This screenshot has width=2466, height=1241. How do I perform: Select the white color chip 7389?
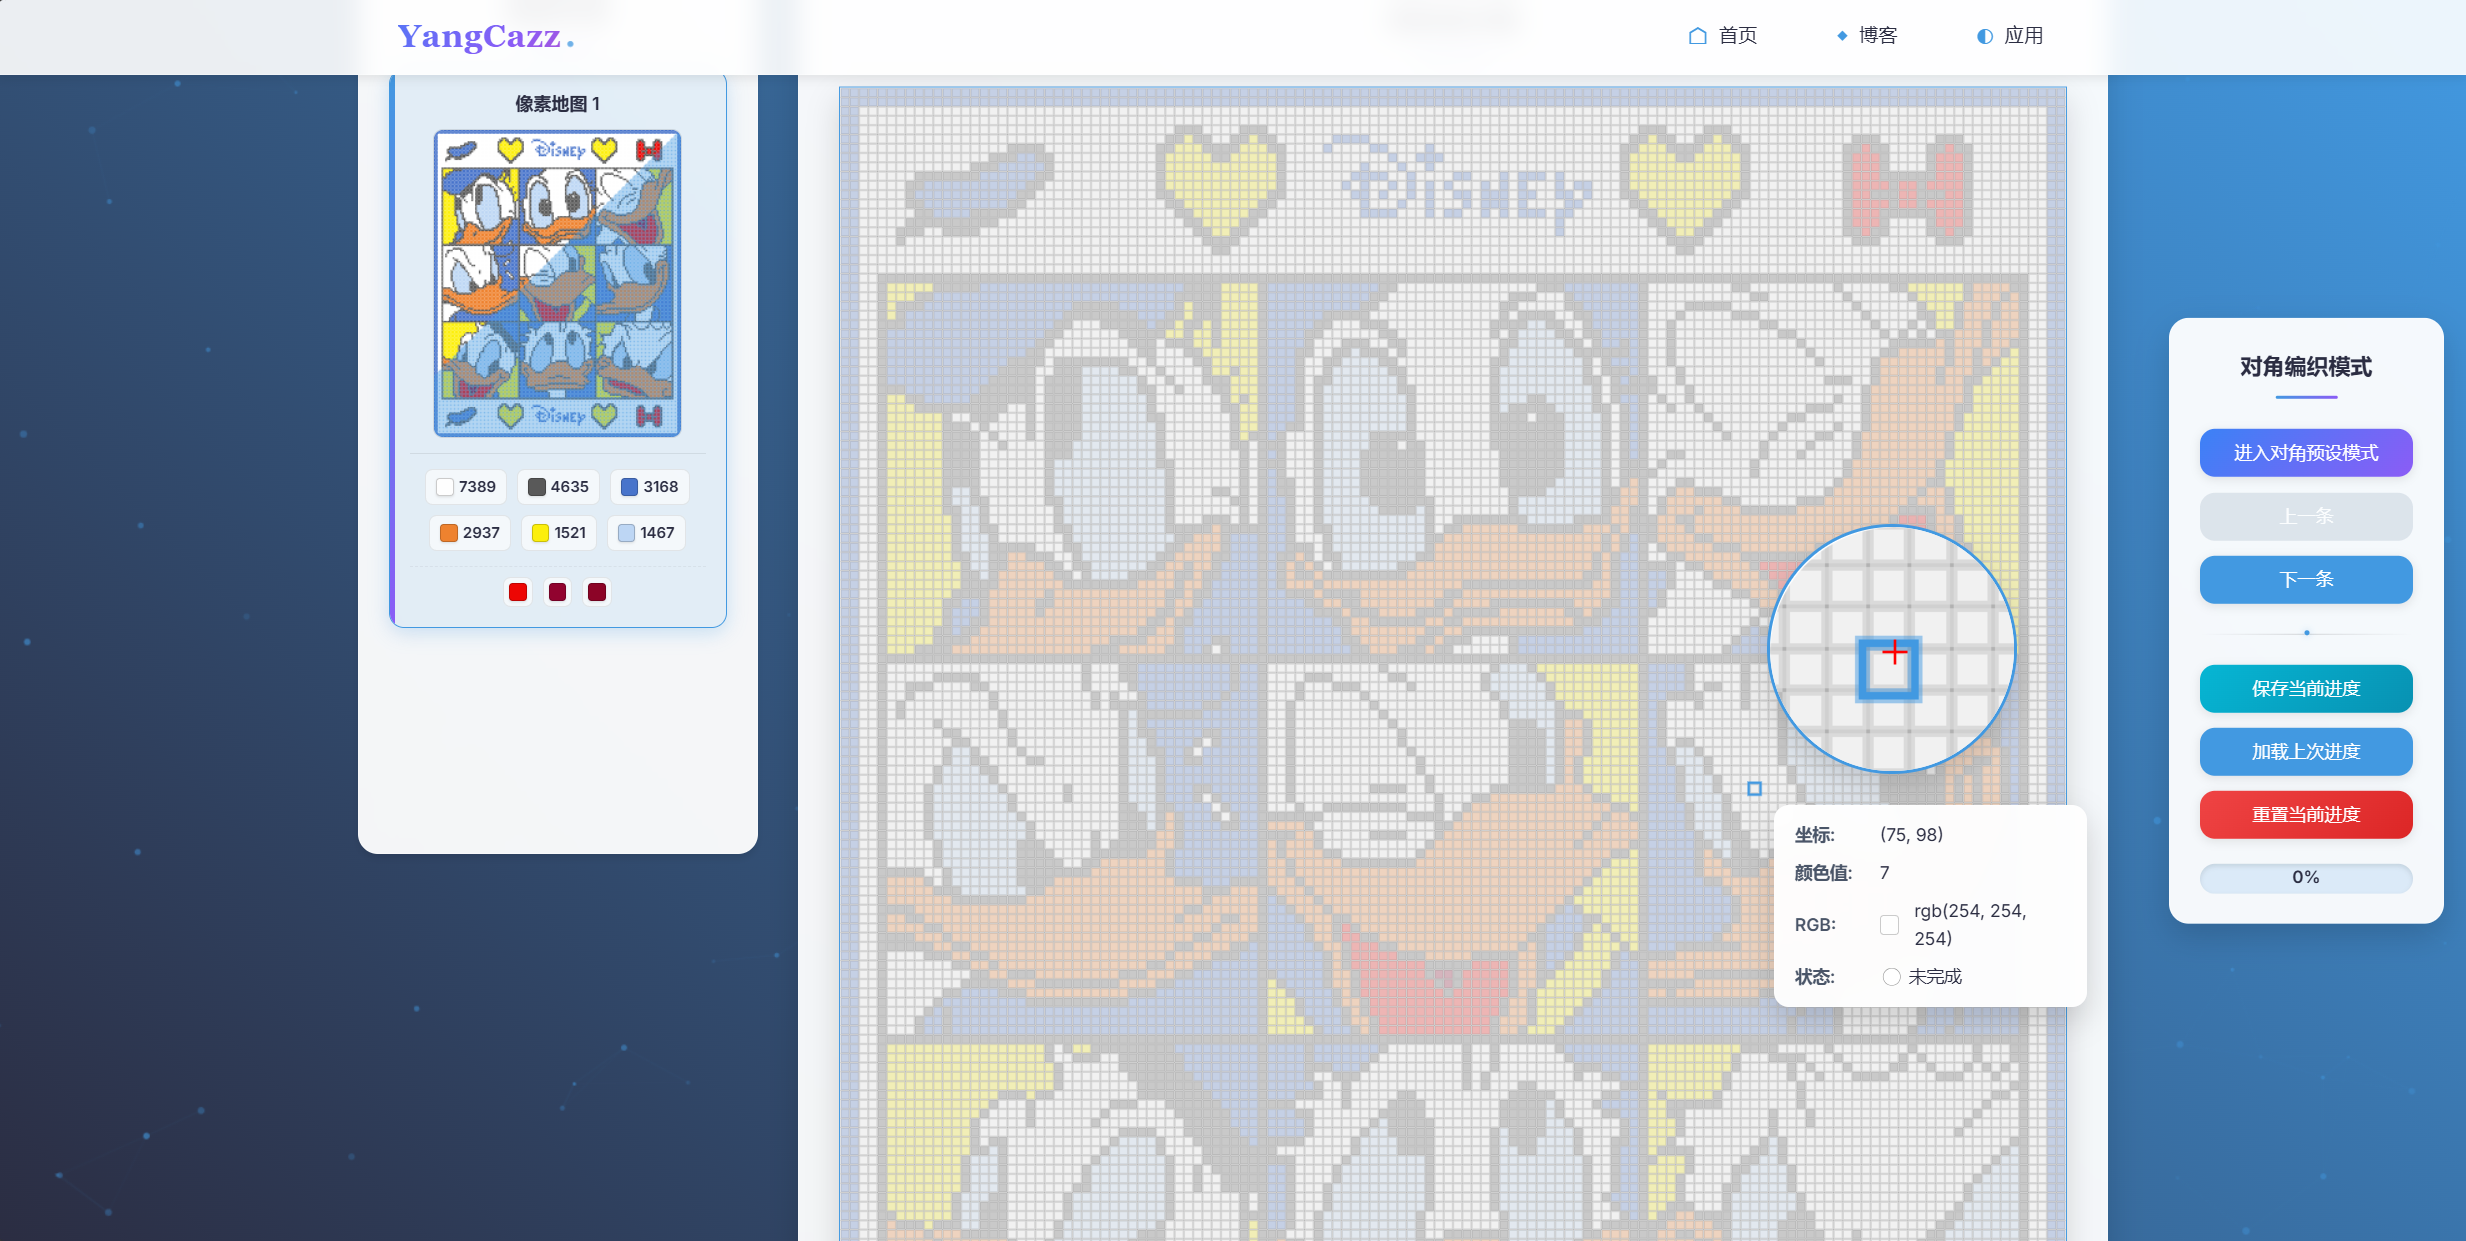pyautogui.click(x=466, y=487)
